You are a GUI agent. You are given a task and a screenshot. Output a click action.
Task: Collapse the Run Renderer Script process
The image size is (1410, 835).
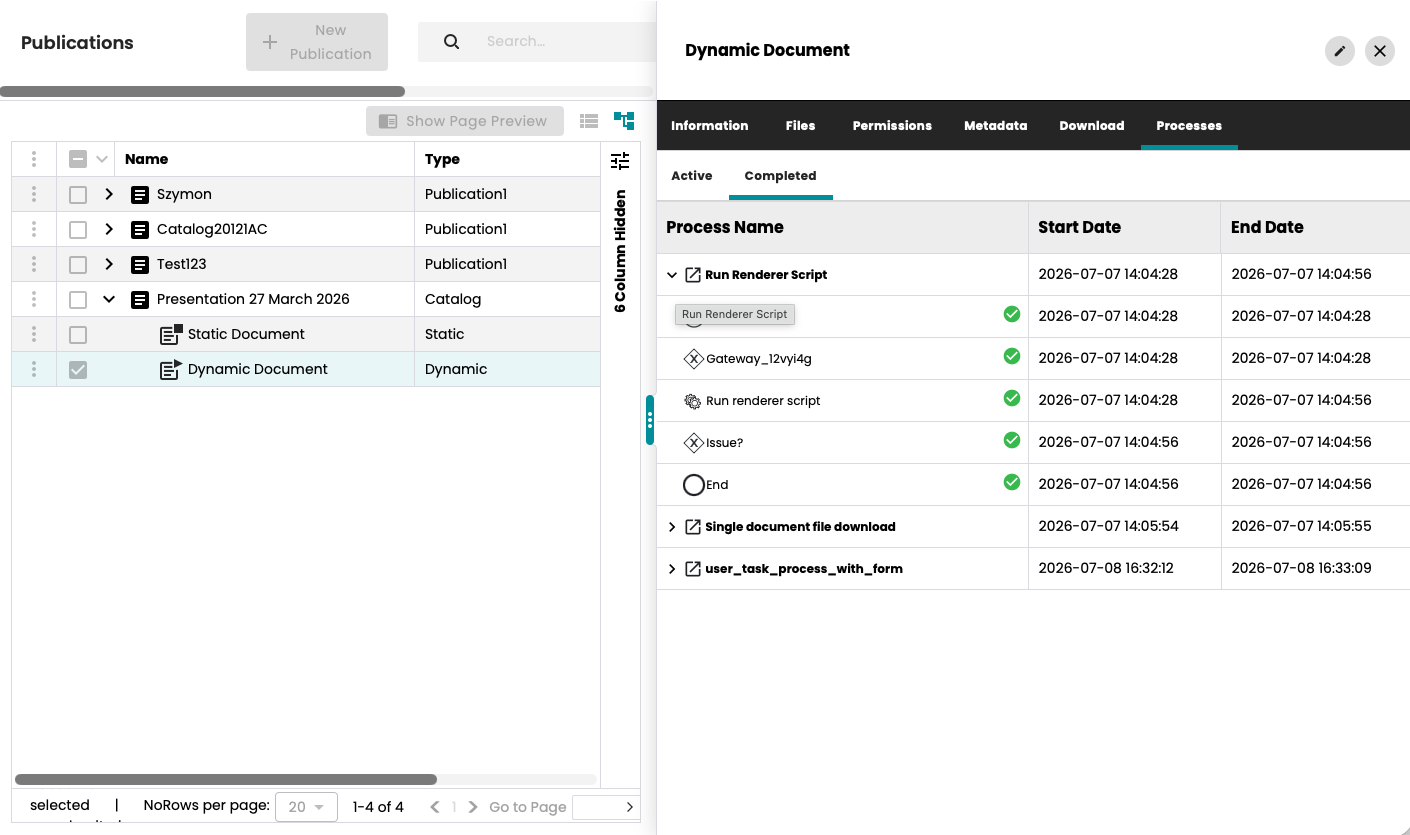[x=672, y=275]
